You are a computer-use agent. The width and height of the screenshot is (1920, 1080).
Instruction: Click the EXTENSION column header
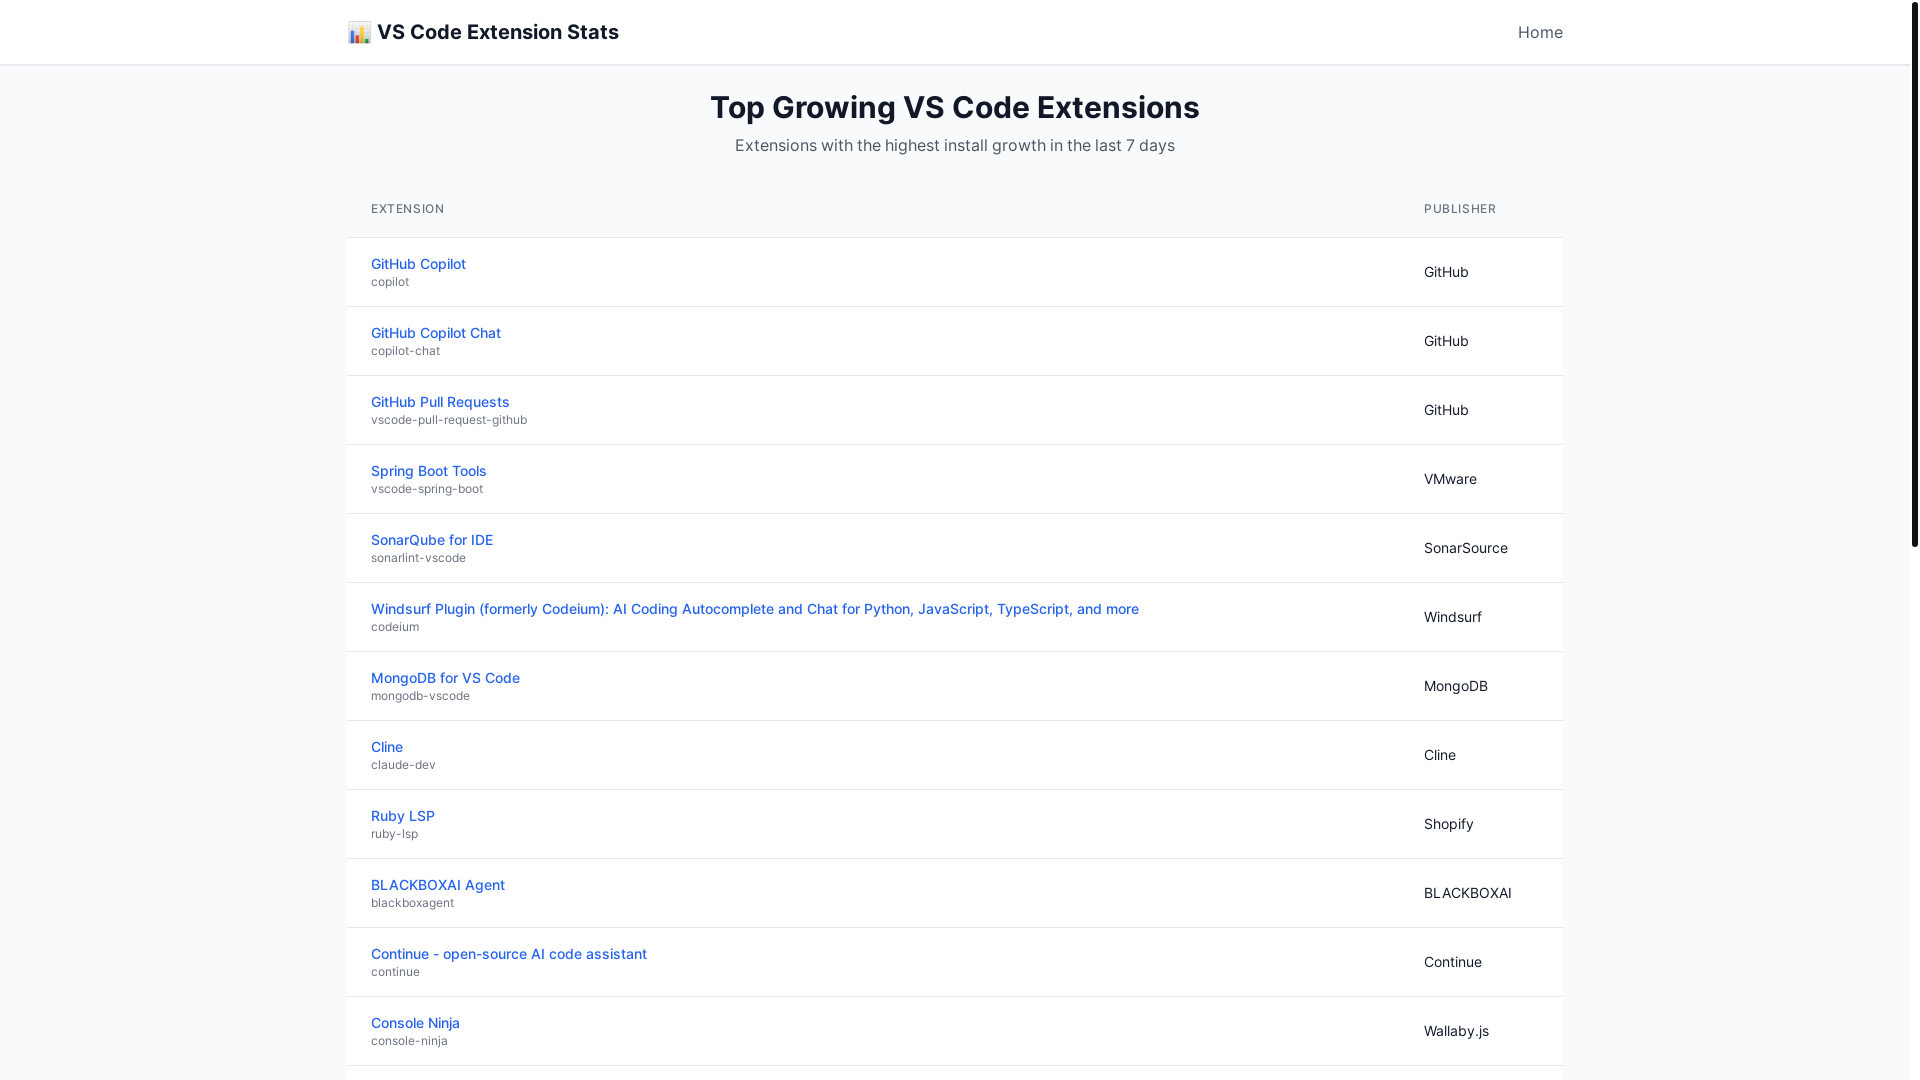click(408, 209)
